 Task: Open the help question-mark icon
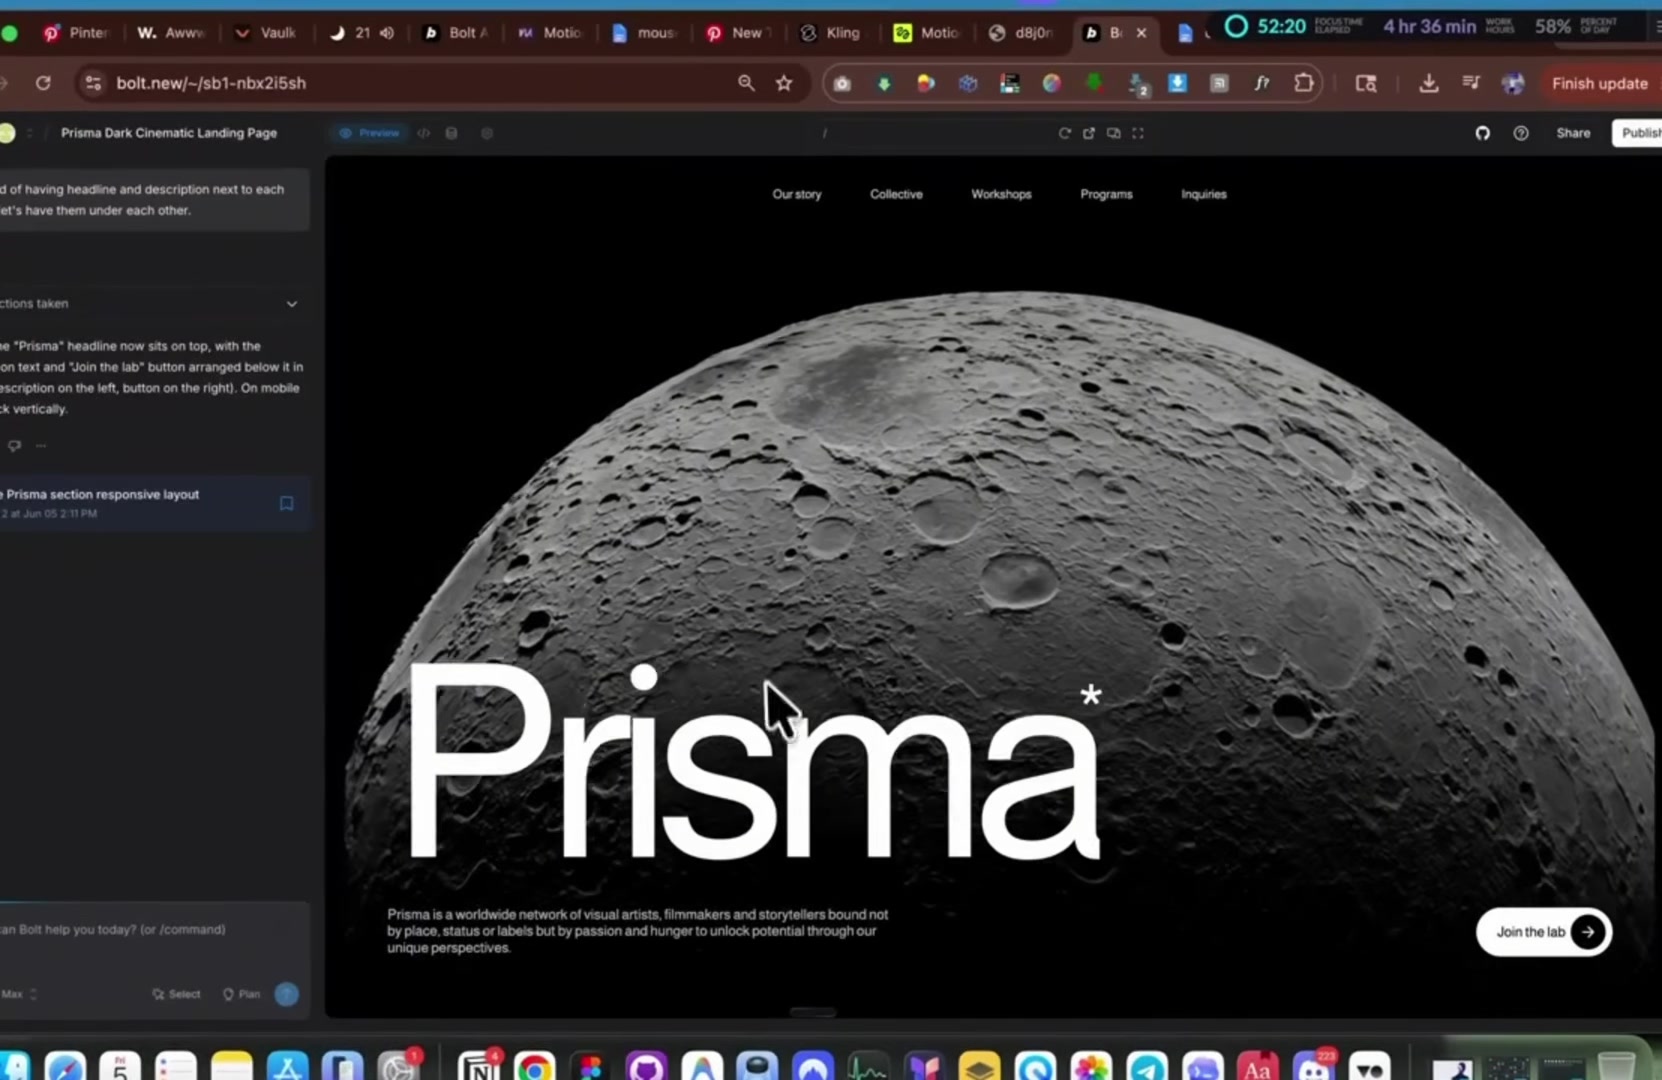click(x=1521, y=133)
